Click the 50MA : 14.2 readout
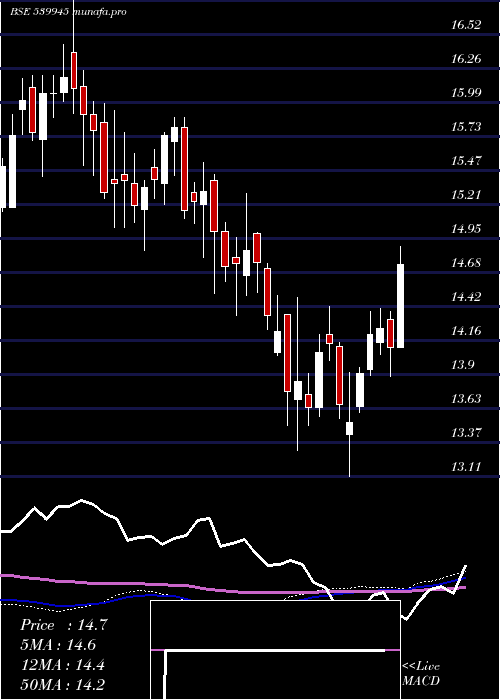Image resolution: width=500 pixels, height=700 pixels. [x=62, y=684]
